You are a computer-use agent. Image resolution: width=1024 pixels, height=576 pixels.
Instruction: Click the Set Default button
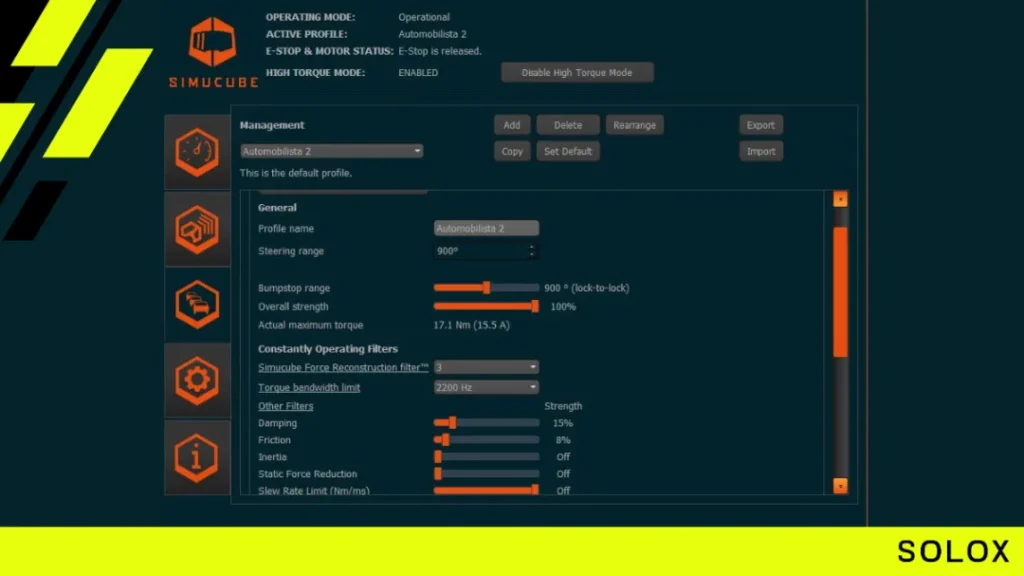(x=568, y=151)
